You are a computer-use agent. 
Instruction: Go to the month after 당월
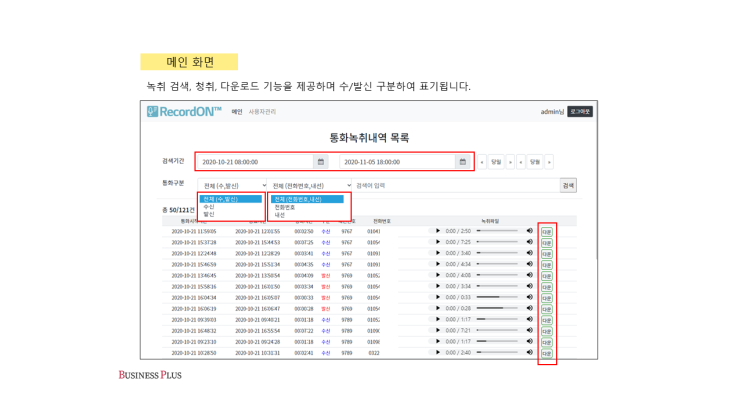(549, 162)
